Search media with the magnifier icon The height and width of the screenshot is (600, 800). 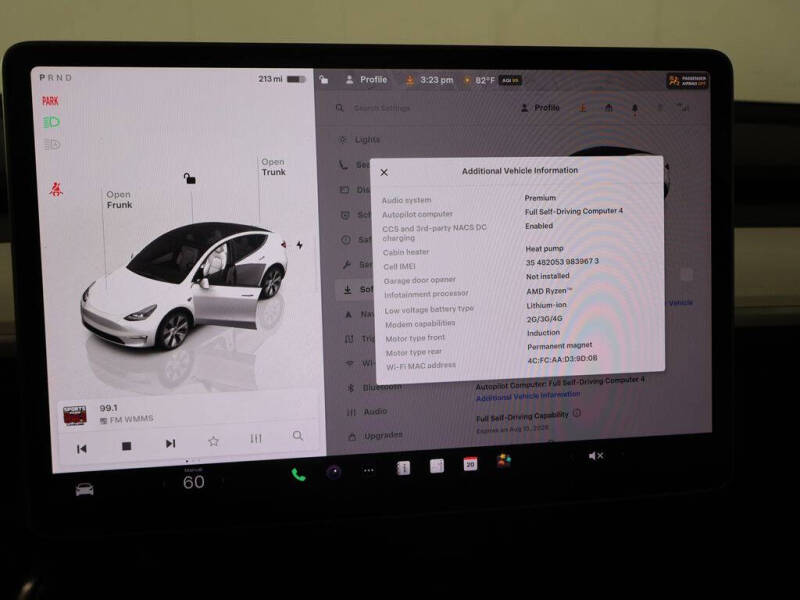click(x=298, y=436)
